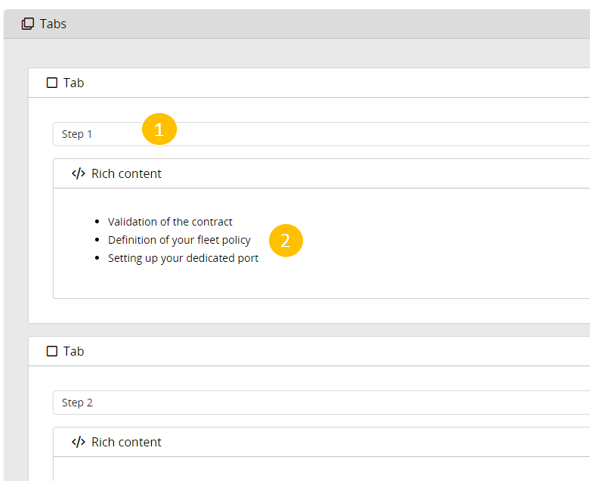The width and height of the screenshot is (603, 481).
Task: Click the Tabs icon in the top header
Action: (27, 23)
